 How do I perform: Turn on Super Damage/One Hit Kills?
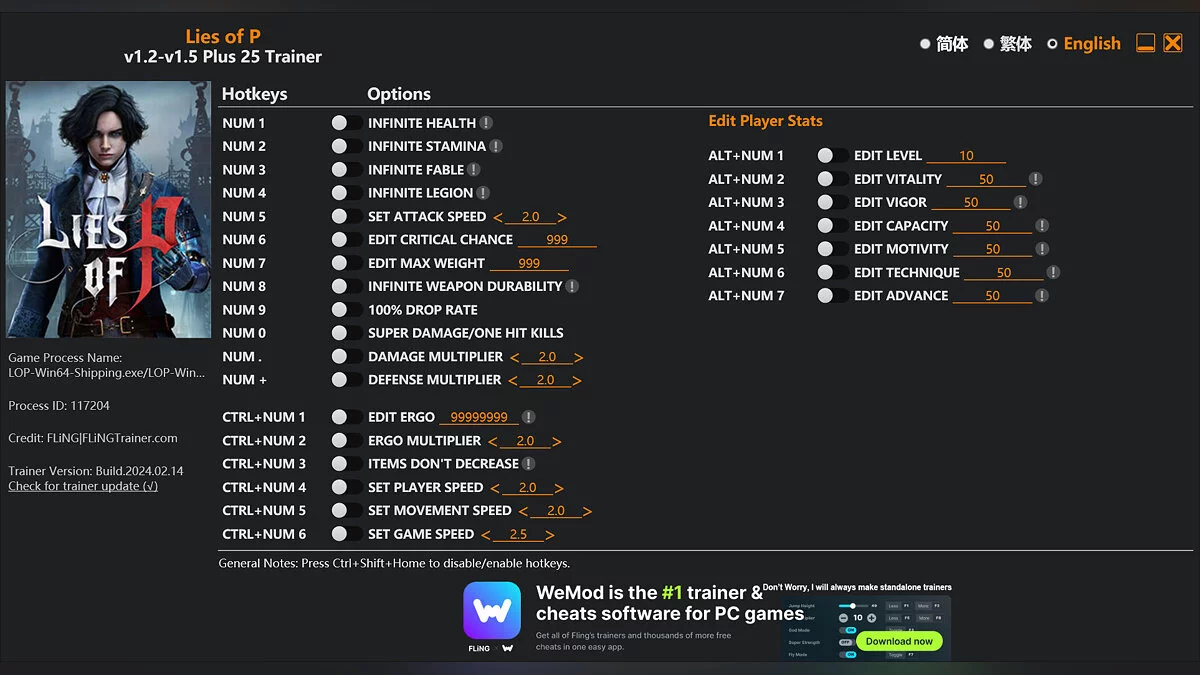[x=346, y=333]
